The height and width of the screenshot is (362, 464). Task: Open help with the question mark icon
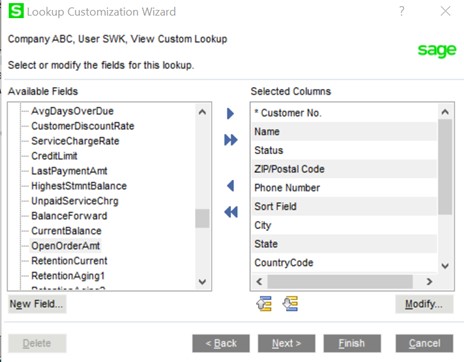(402, 11)
